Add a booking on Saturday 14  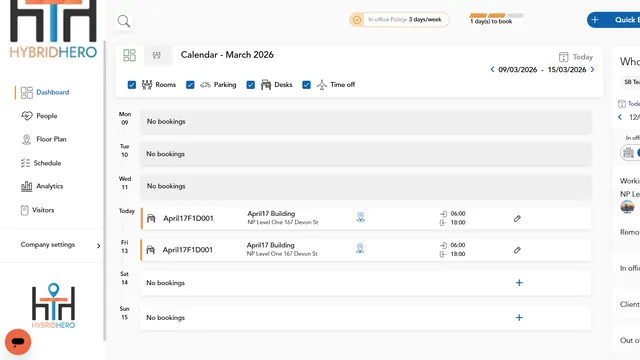click(519, 283)
